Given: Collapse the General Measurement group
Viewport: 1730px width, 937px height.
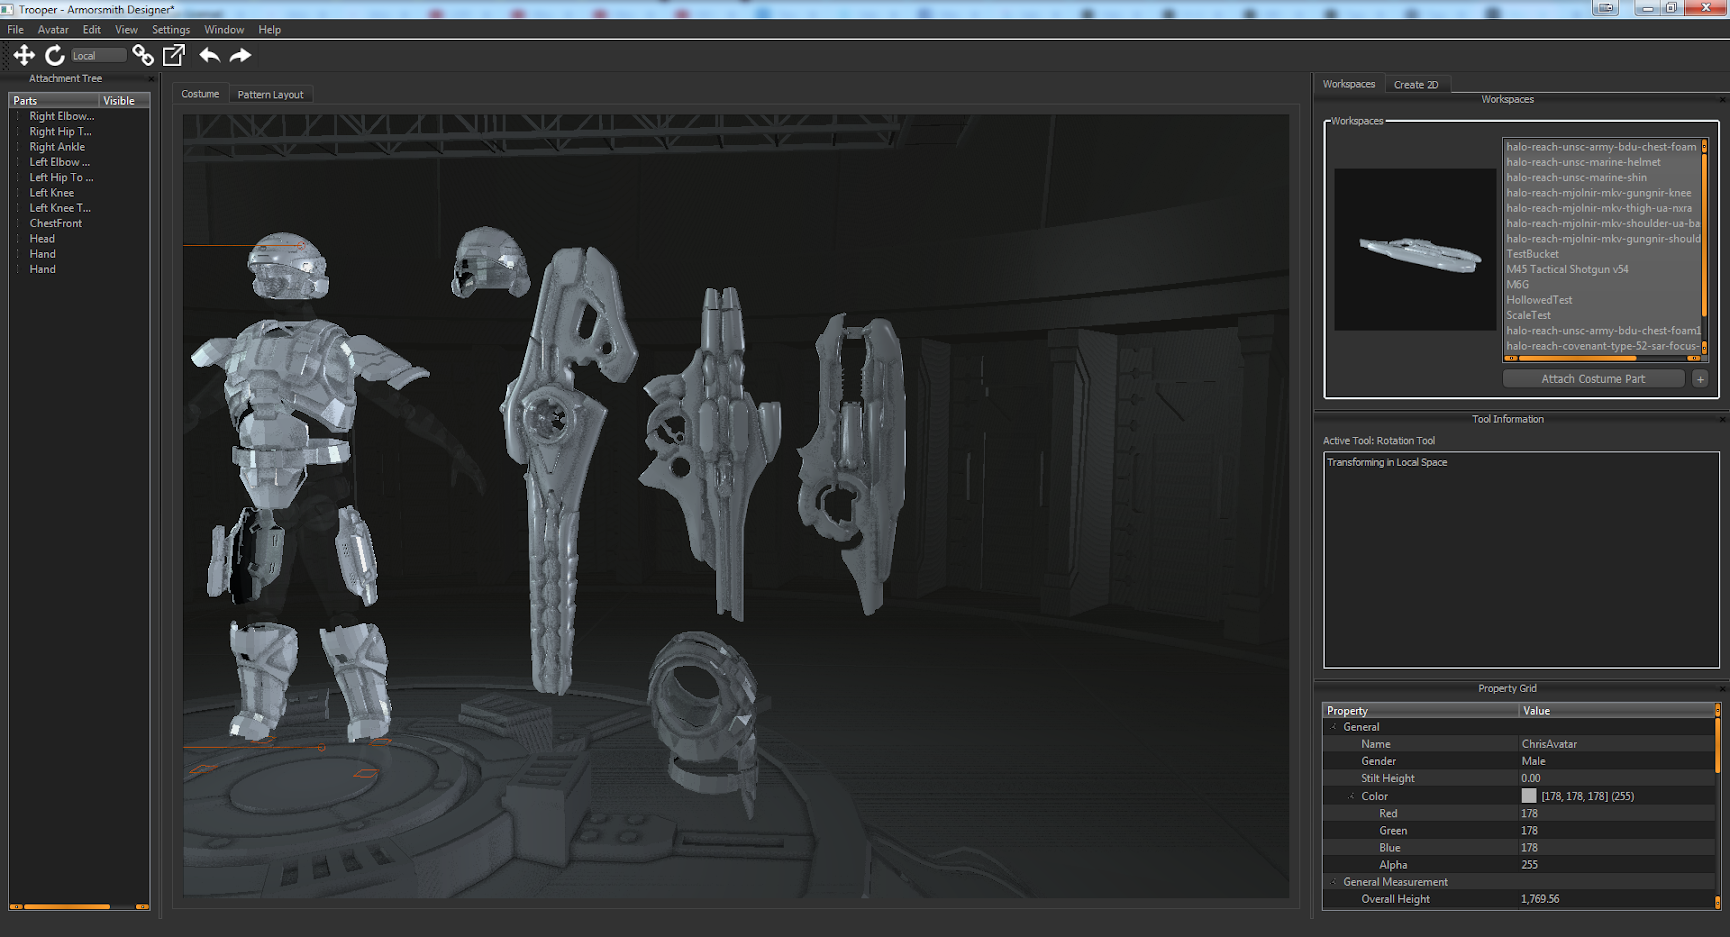Looking at the screenshot, I should click(1333, 883).
